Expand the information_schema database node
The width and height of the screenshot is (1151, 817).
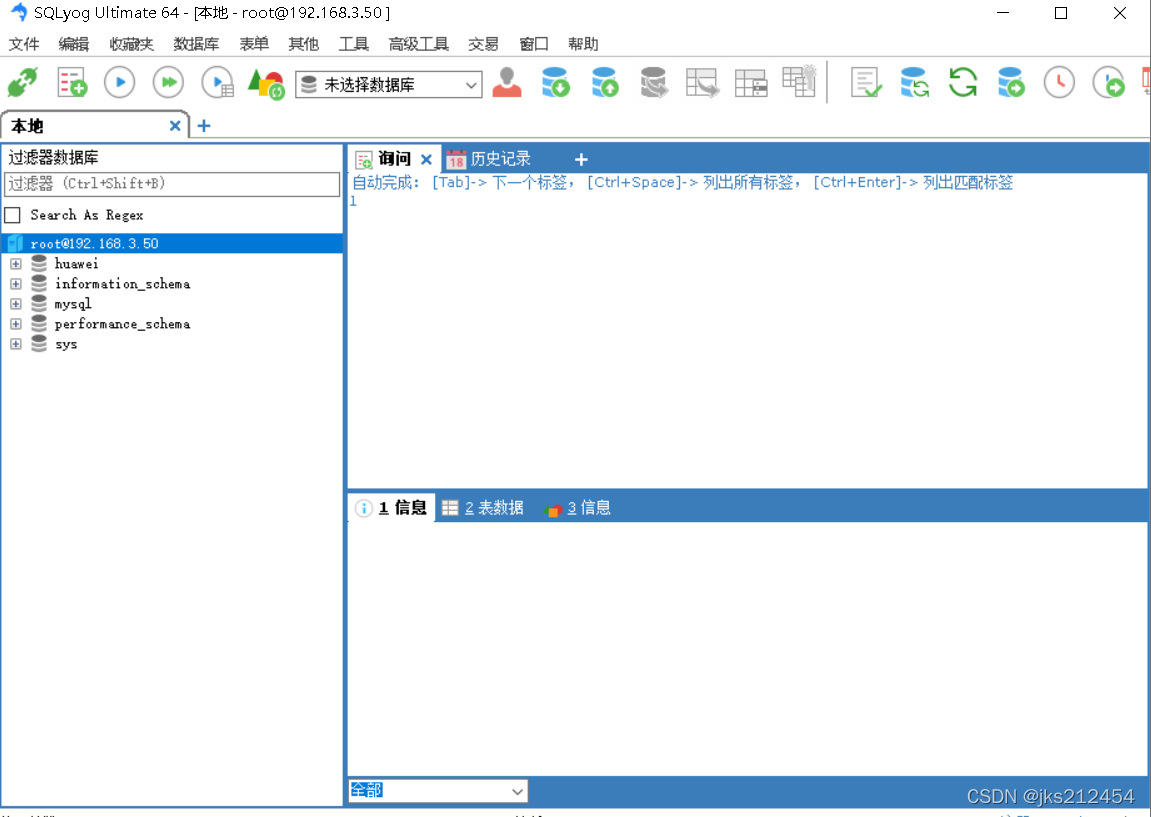point(15,284)
